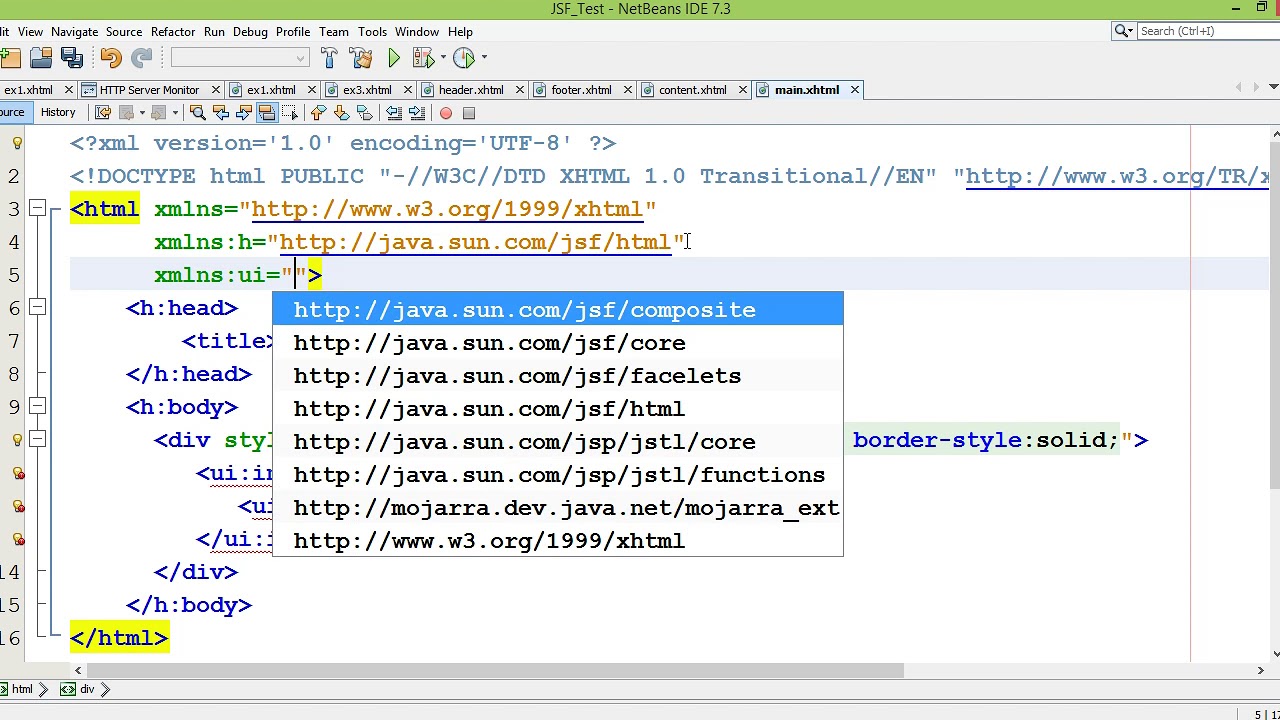Click the lightbulb hint beside div line

click(17, 441)
